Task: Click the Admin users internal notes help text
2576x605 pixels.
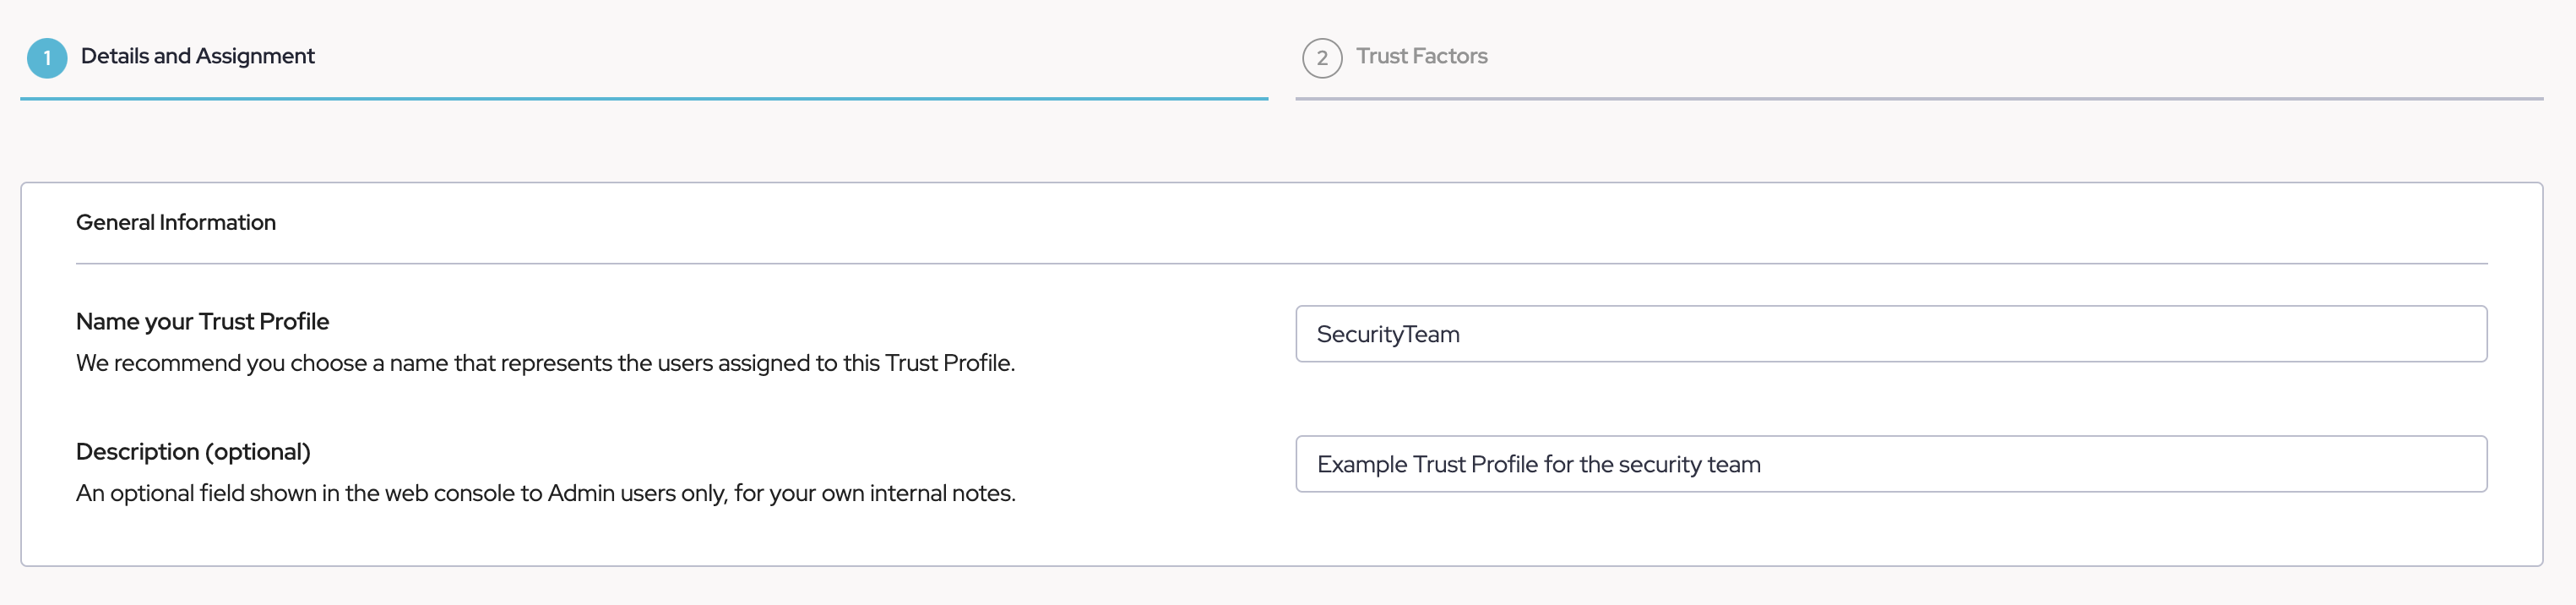Action: (x=545, y=493)
